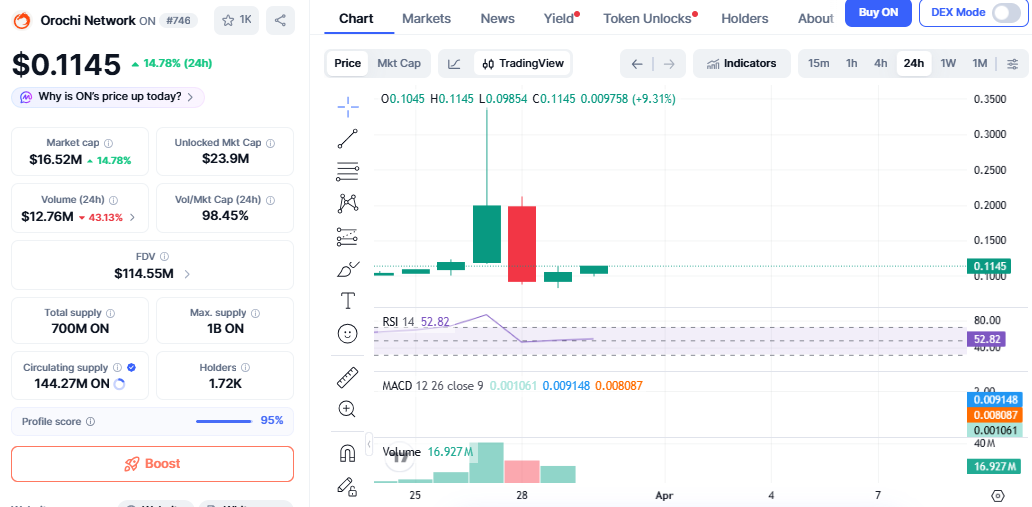The height and width of the screenshot is (507, 1032).
Task: Activate the zoom in tool
Action: click(348, 409)
